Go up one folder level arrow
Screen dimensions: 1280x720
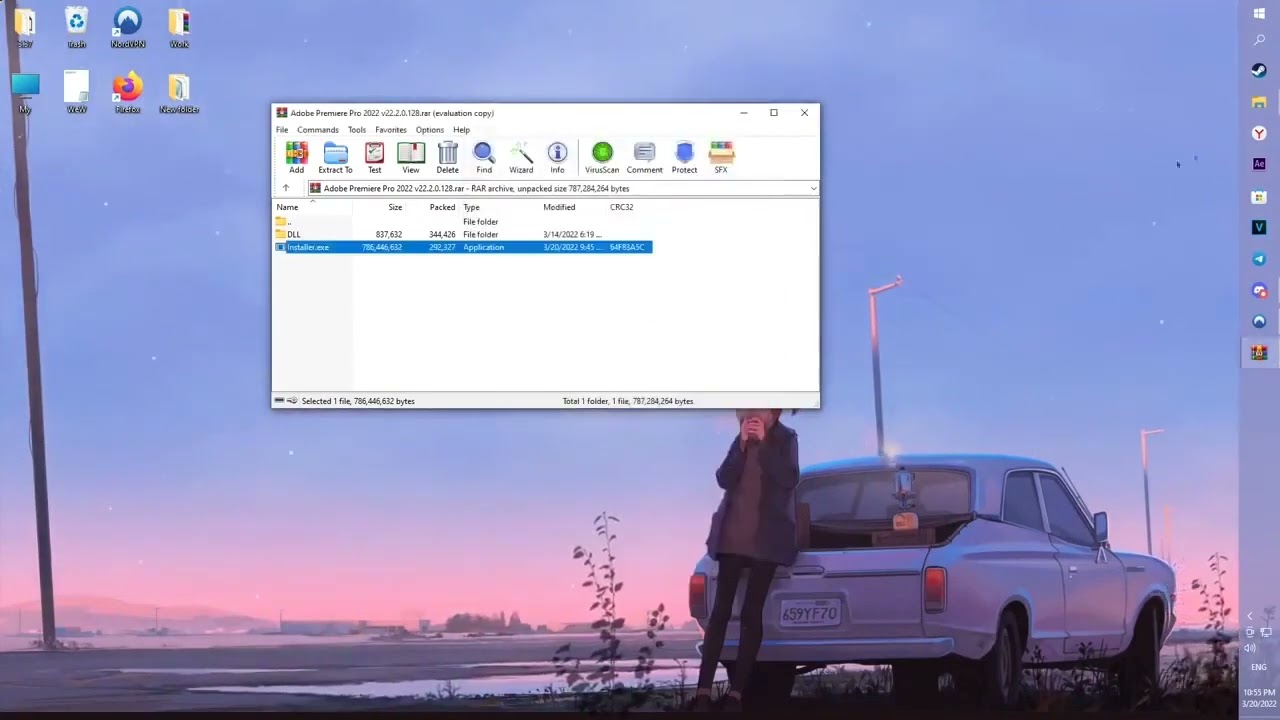(285, 188)
